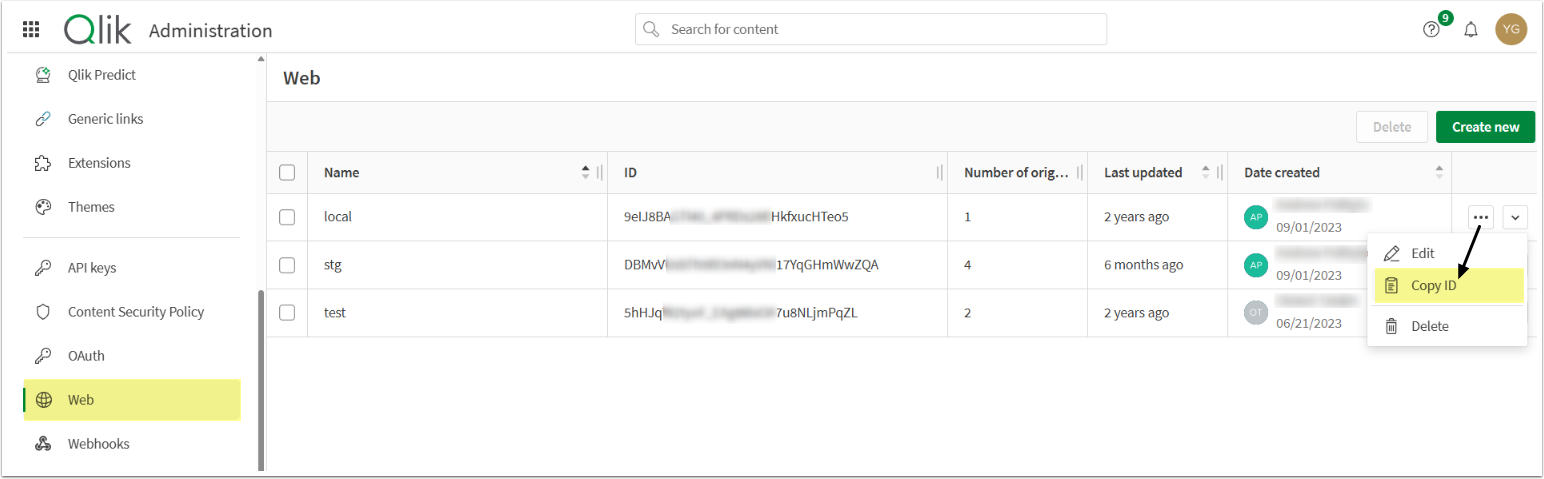Open Extensions puzzle icon in sidebar

[43, 163]
